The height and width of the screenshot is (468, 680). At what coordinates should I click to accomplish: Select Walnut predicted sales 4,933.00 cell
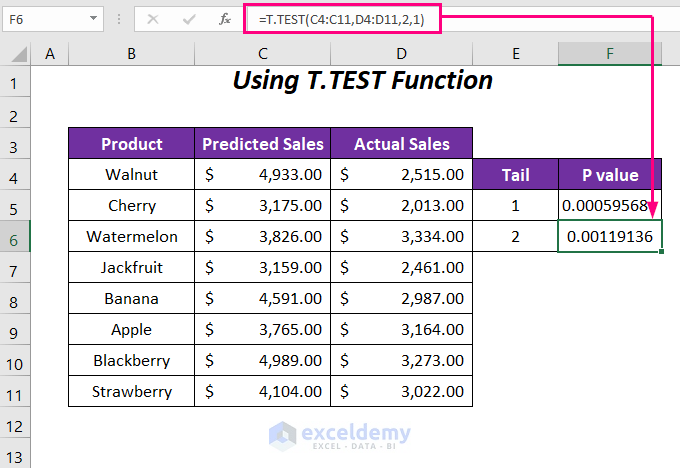click(x=262, y=175)
